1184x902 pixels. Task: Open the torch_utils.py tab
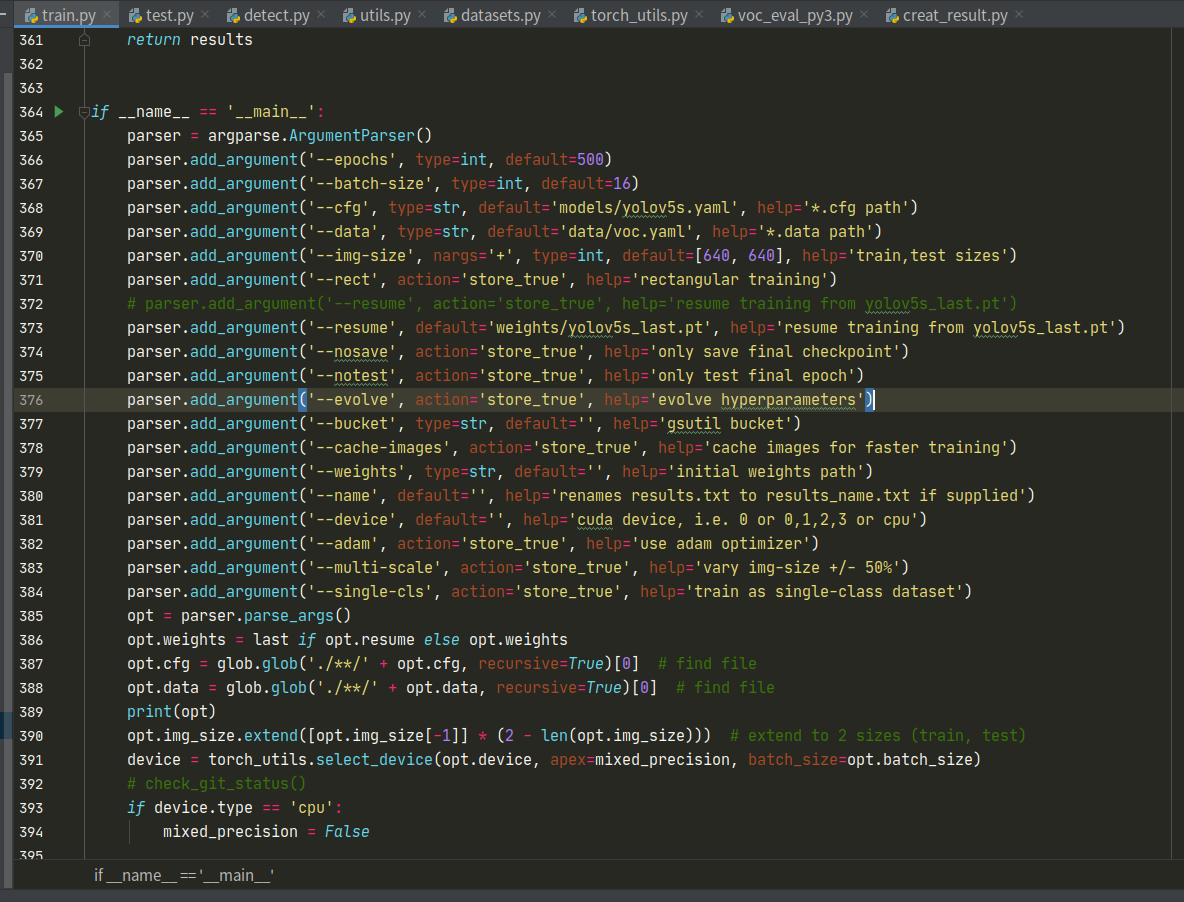pos(639,15)
